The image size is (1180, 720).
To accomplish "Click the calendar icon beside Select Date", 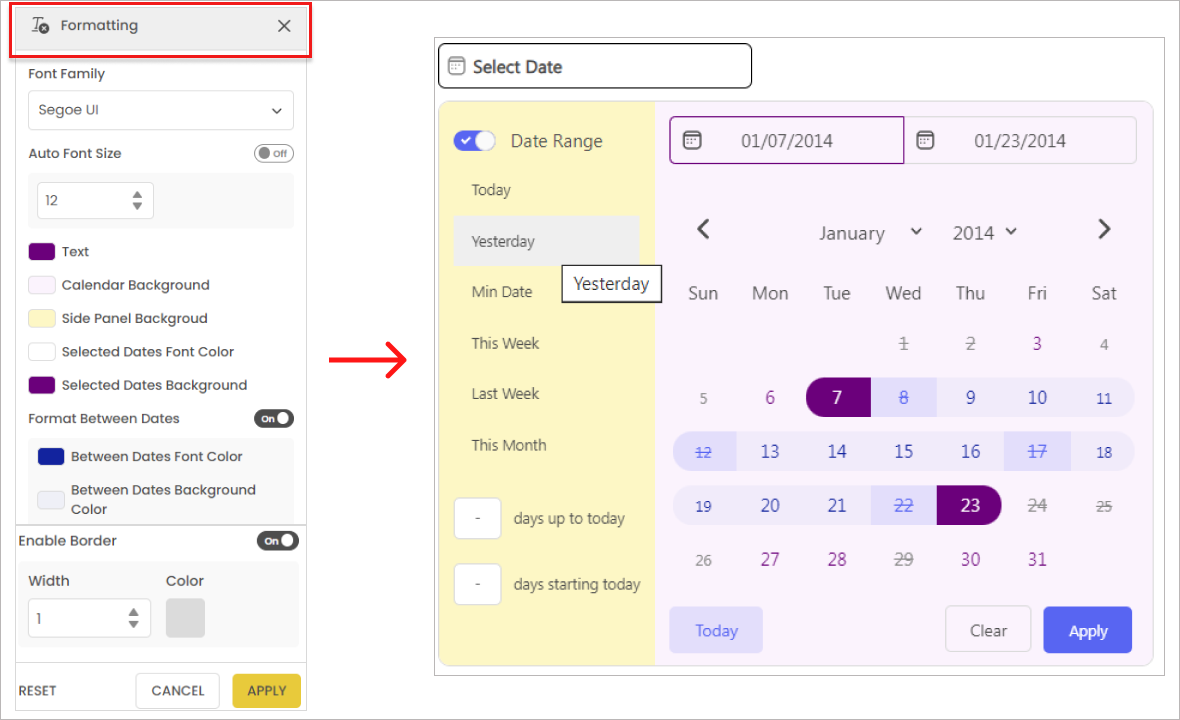I will (x=456, y=67).
